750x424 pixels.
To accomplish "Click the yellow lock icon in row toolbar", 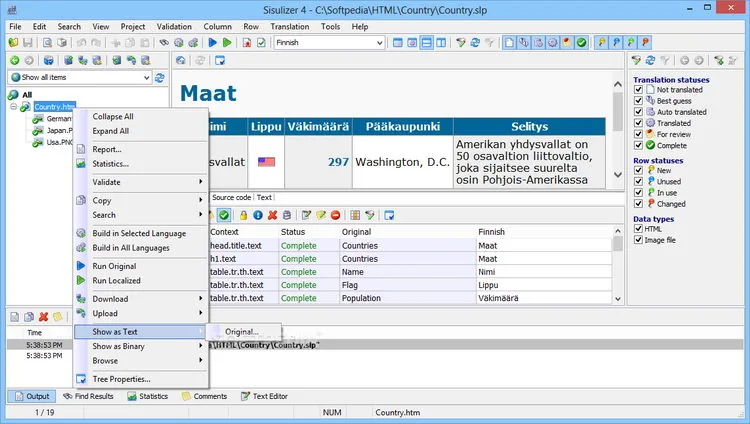I will coord(243,215).
